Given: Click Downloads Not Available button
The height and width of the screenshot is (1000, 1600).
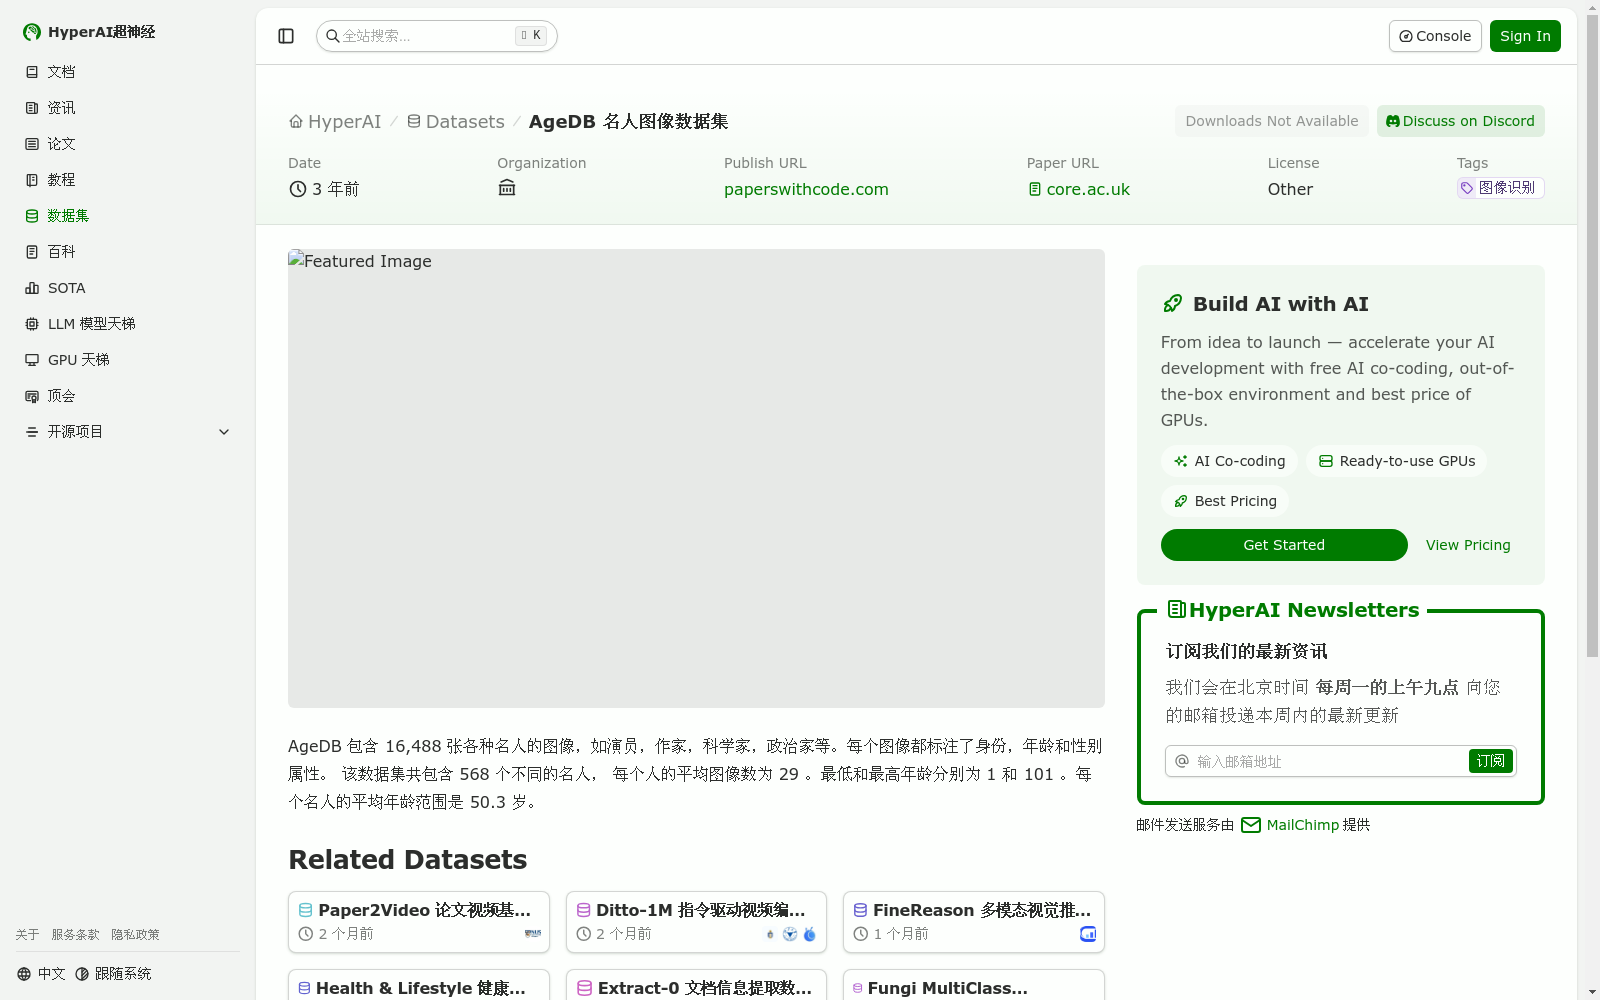Looking at the screenshot, I should click(1272, 121).
